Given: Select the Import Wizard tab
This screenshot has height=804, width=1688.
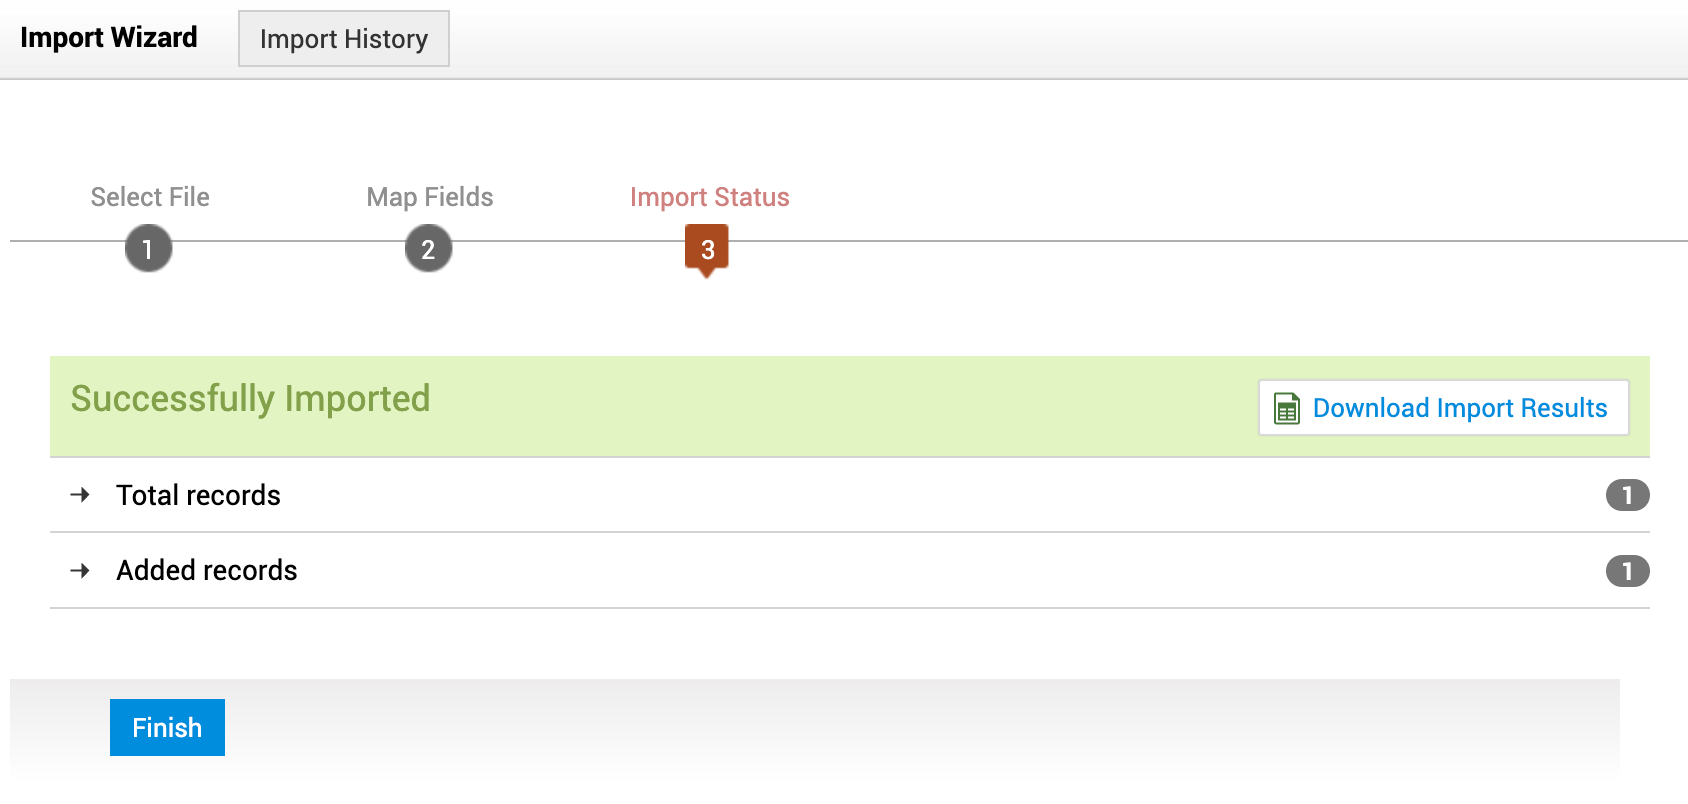Looking at the screenshot, I should tap(109, 38).
